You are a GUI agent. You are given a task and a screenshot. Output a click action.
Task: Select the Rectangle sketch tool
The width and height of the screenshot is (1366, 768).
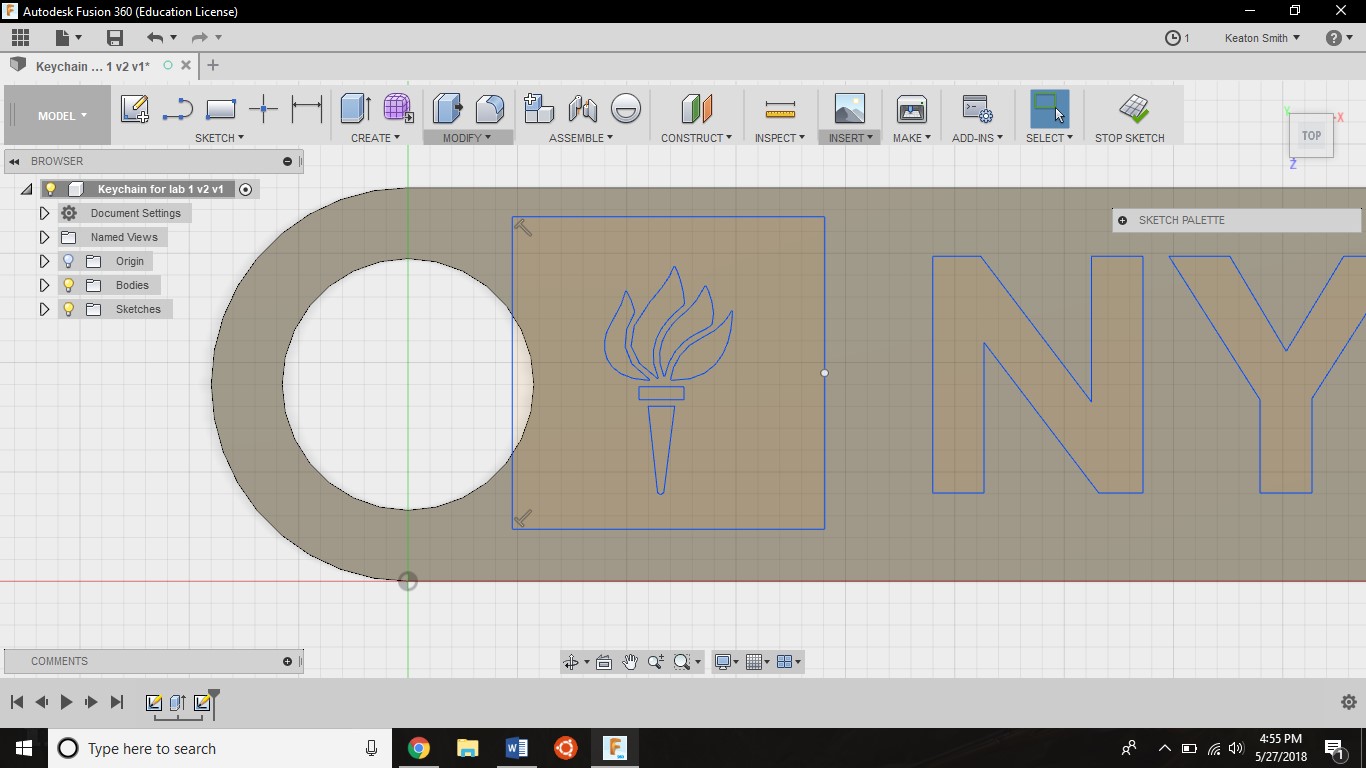[220, 108]
